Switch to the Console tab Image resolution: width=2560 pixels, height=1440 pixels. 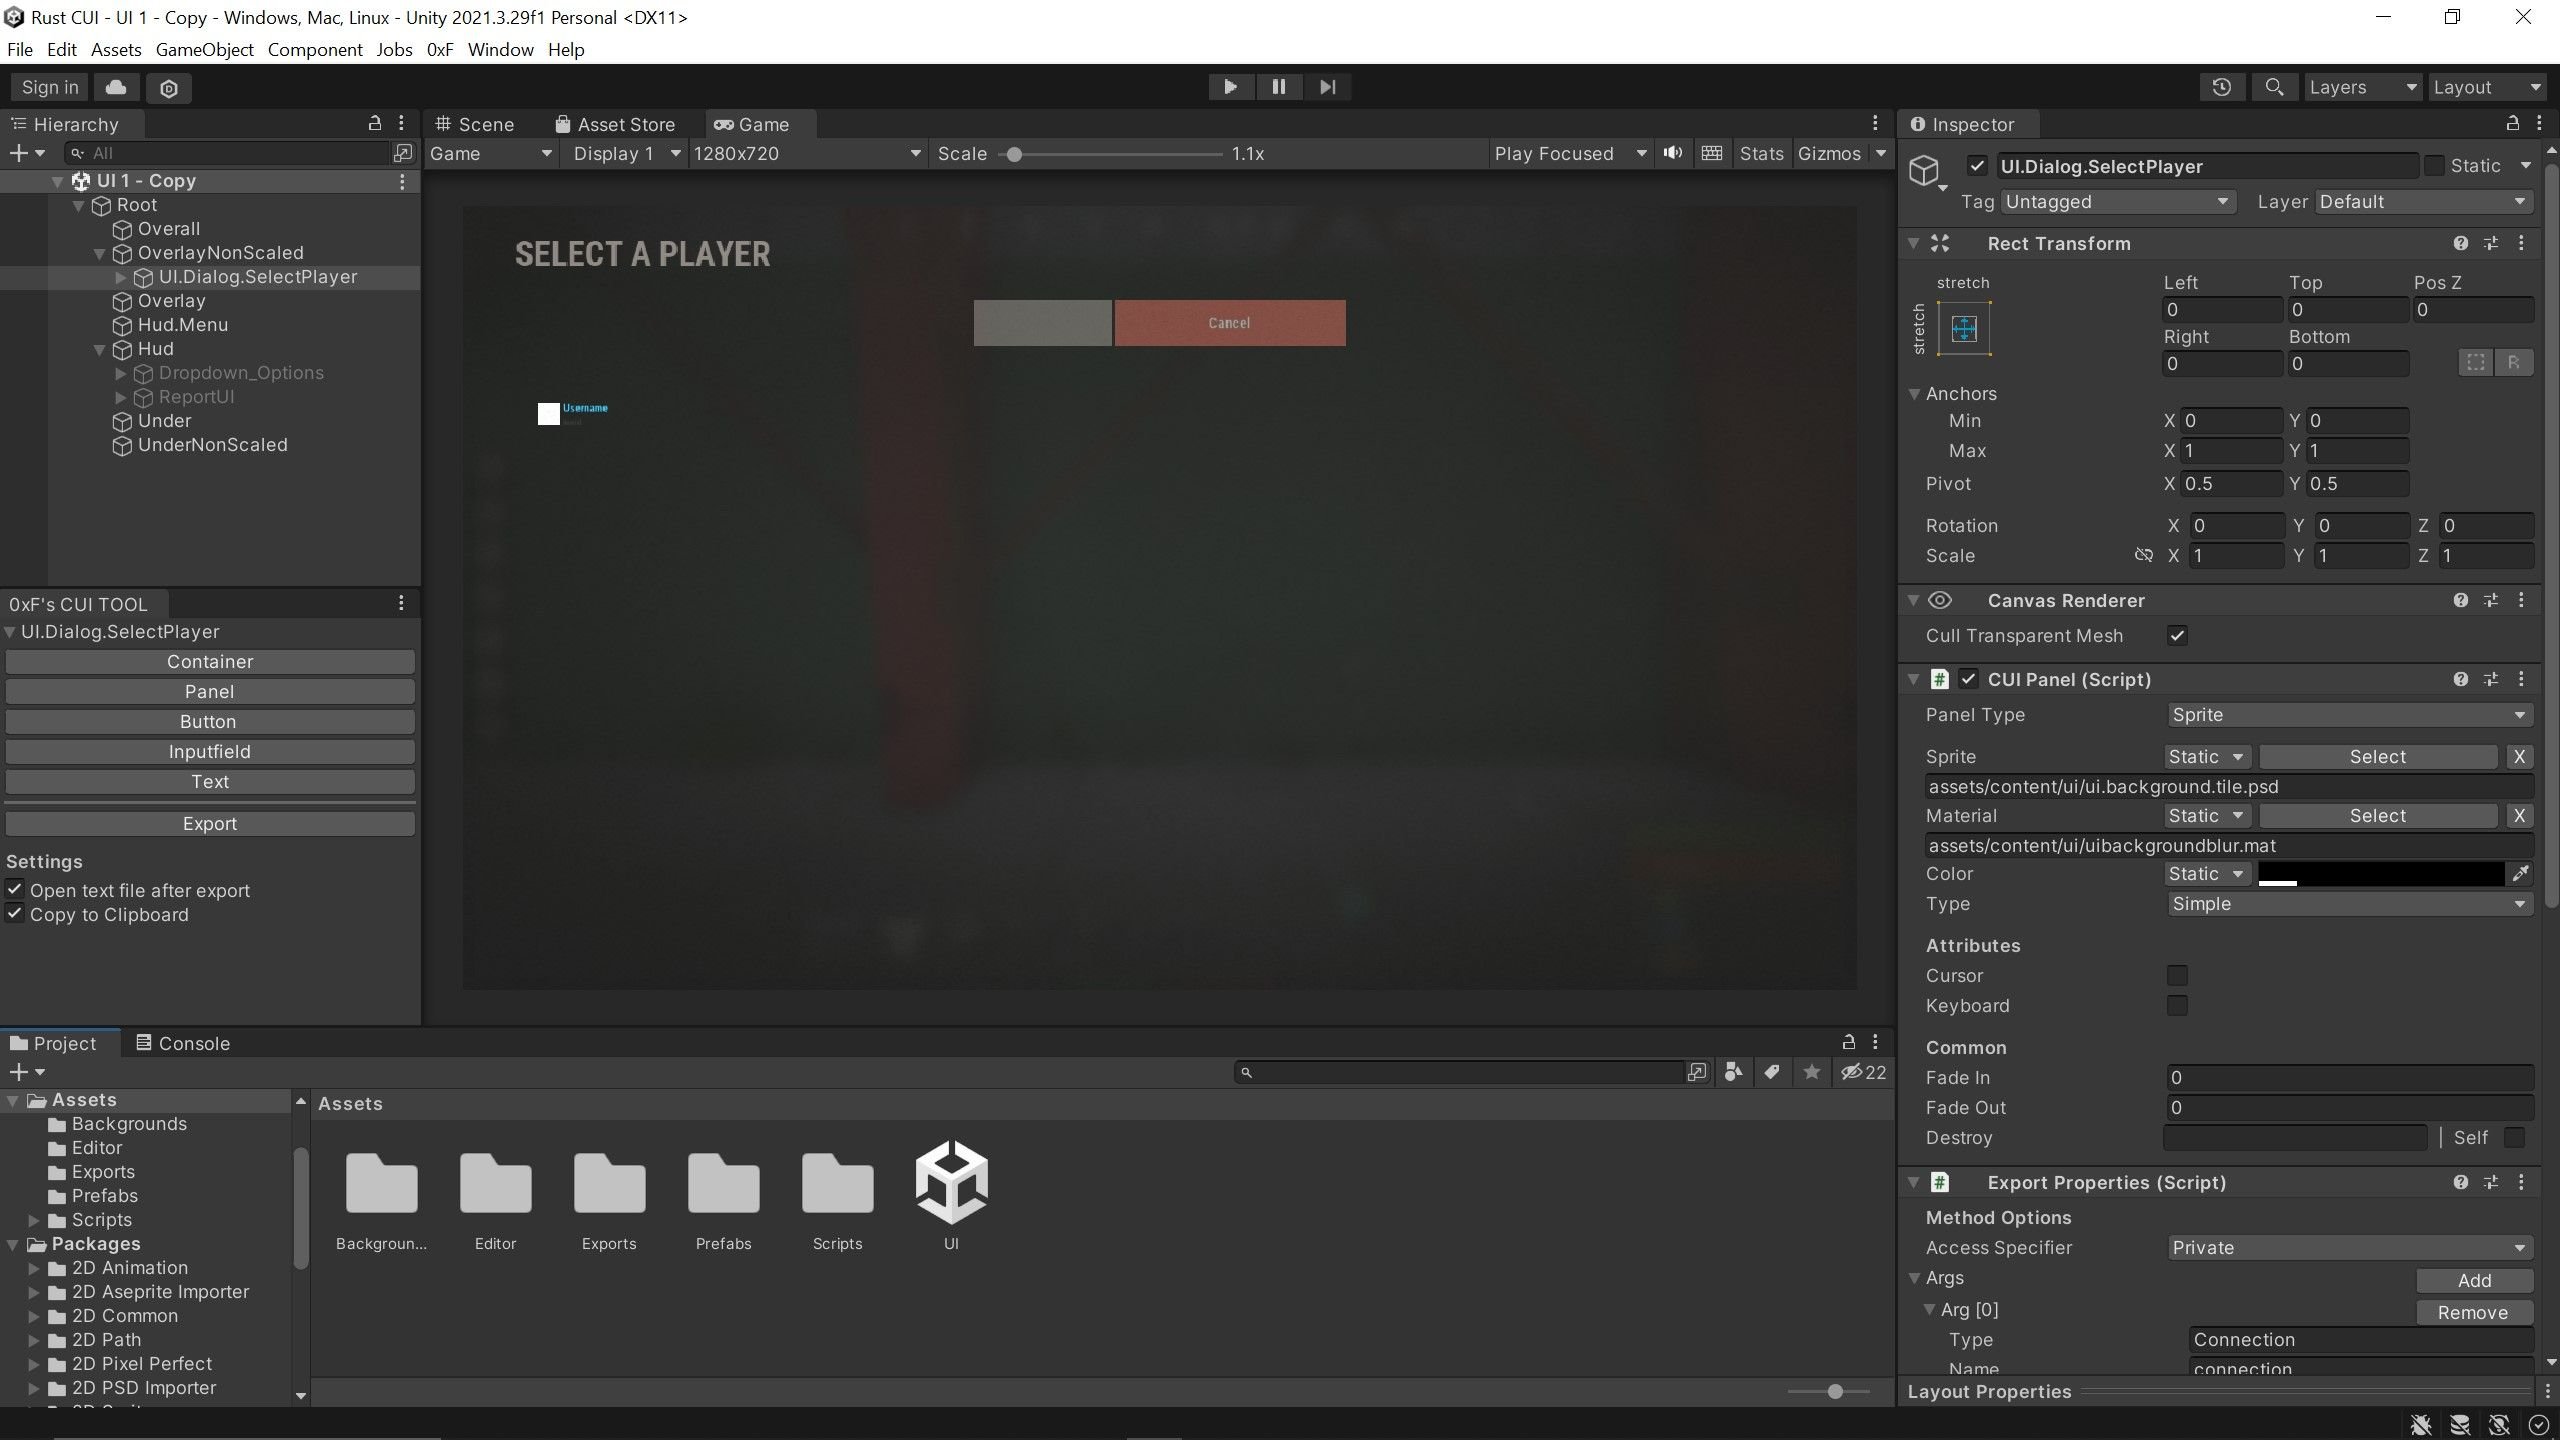pos(183,1043)
